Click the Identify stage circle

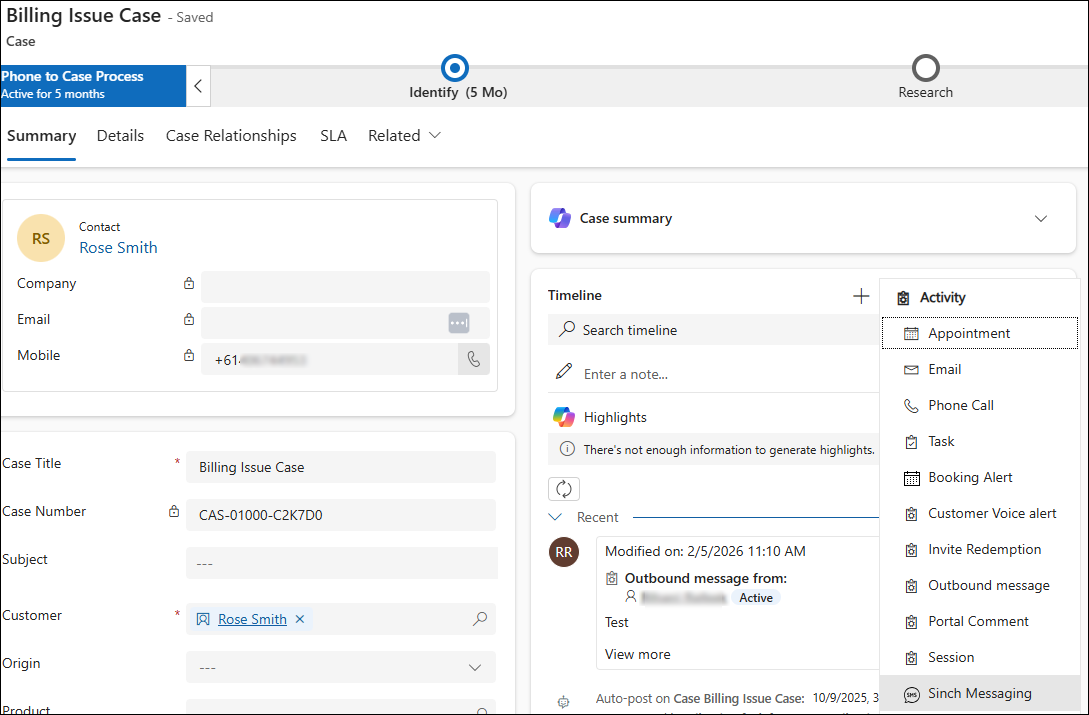(455, 68)
